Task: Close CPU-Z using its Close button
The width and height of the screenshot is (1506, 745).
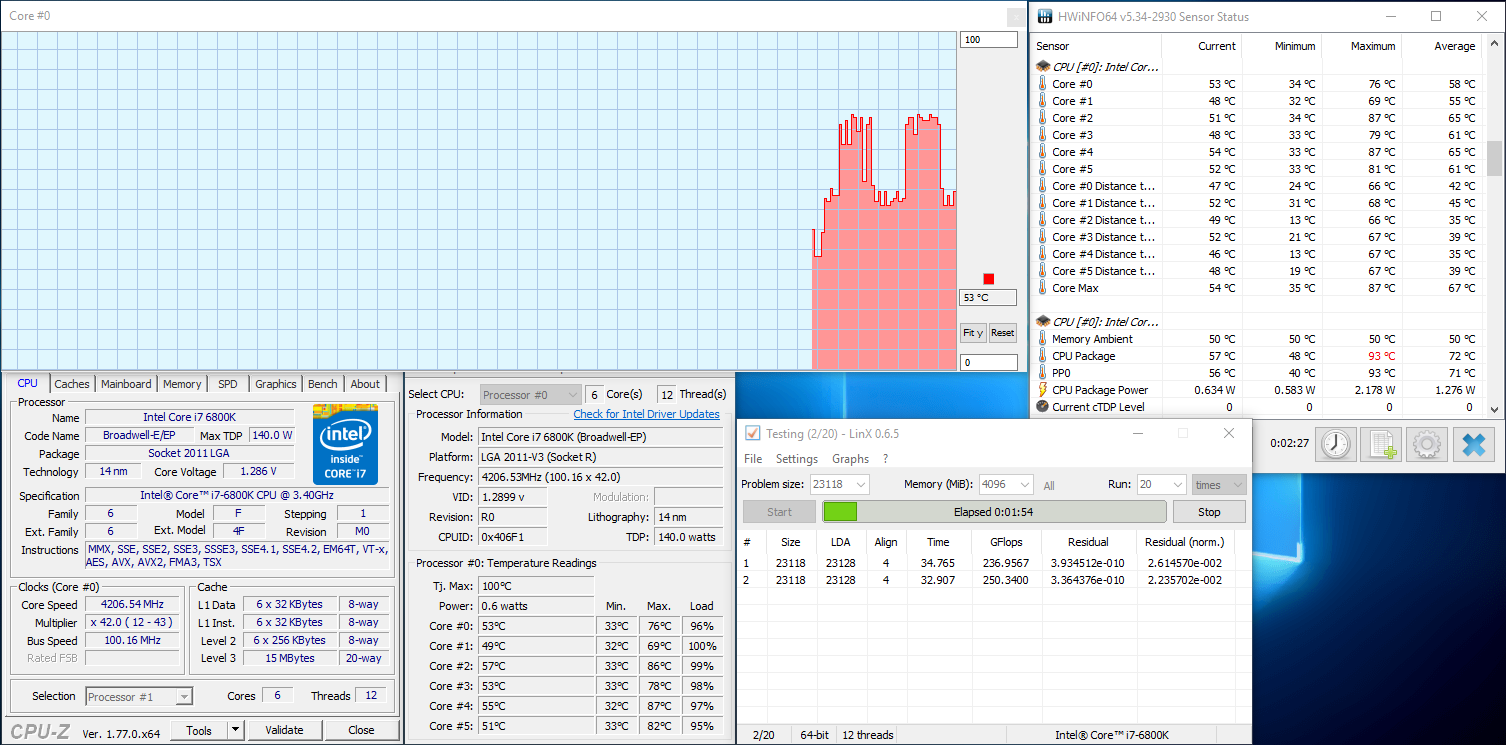Action: (362, 730)
